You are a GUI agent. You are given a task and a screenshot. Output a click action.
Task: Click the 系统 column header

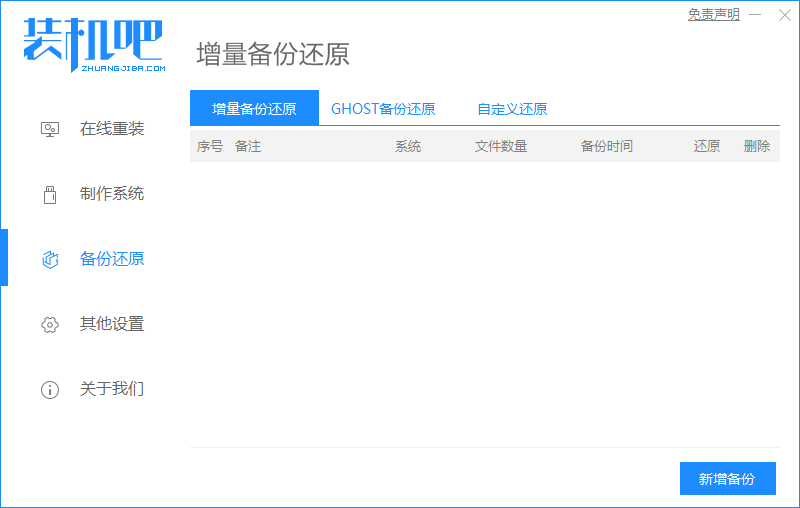point(408,146)
